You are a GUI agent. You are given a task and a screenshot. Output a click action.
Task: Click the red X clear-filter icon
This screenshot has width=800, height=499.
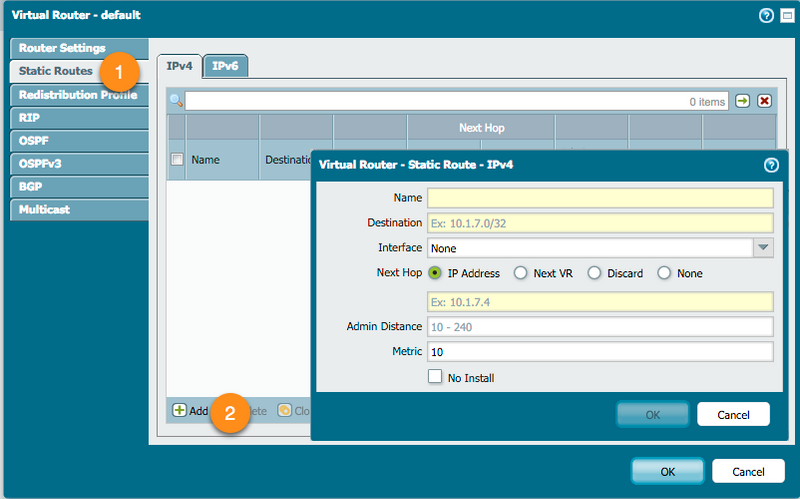coord(764,101)
